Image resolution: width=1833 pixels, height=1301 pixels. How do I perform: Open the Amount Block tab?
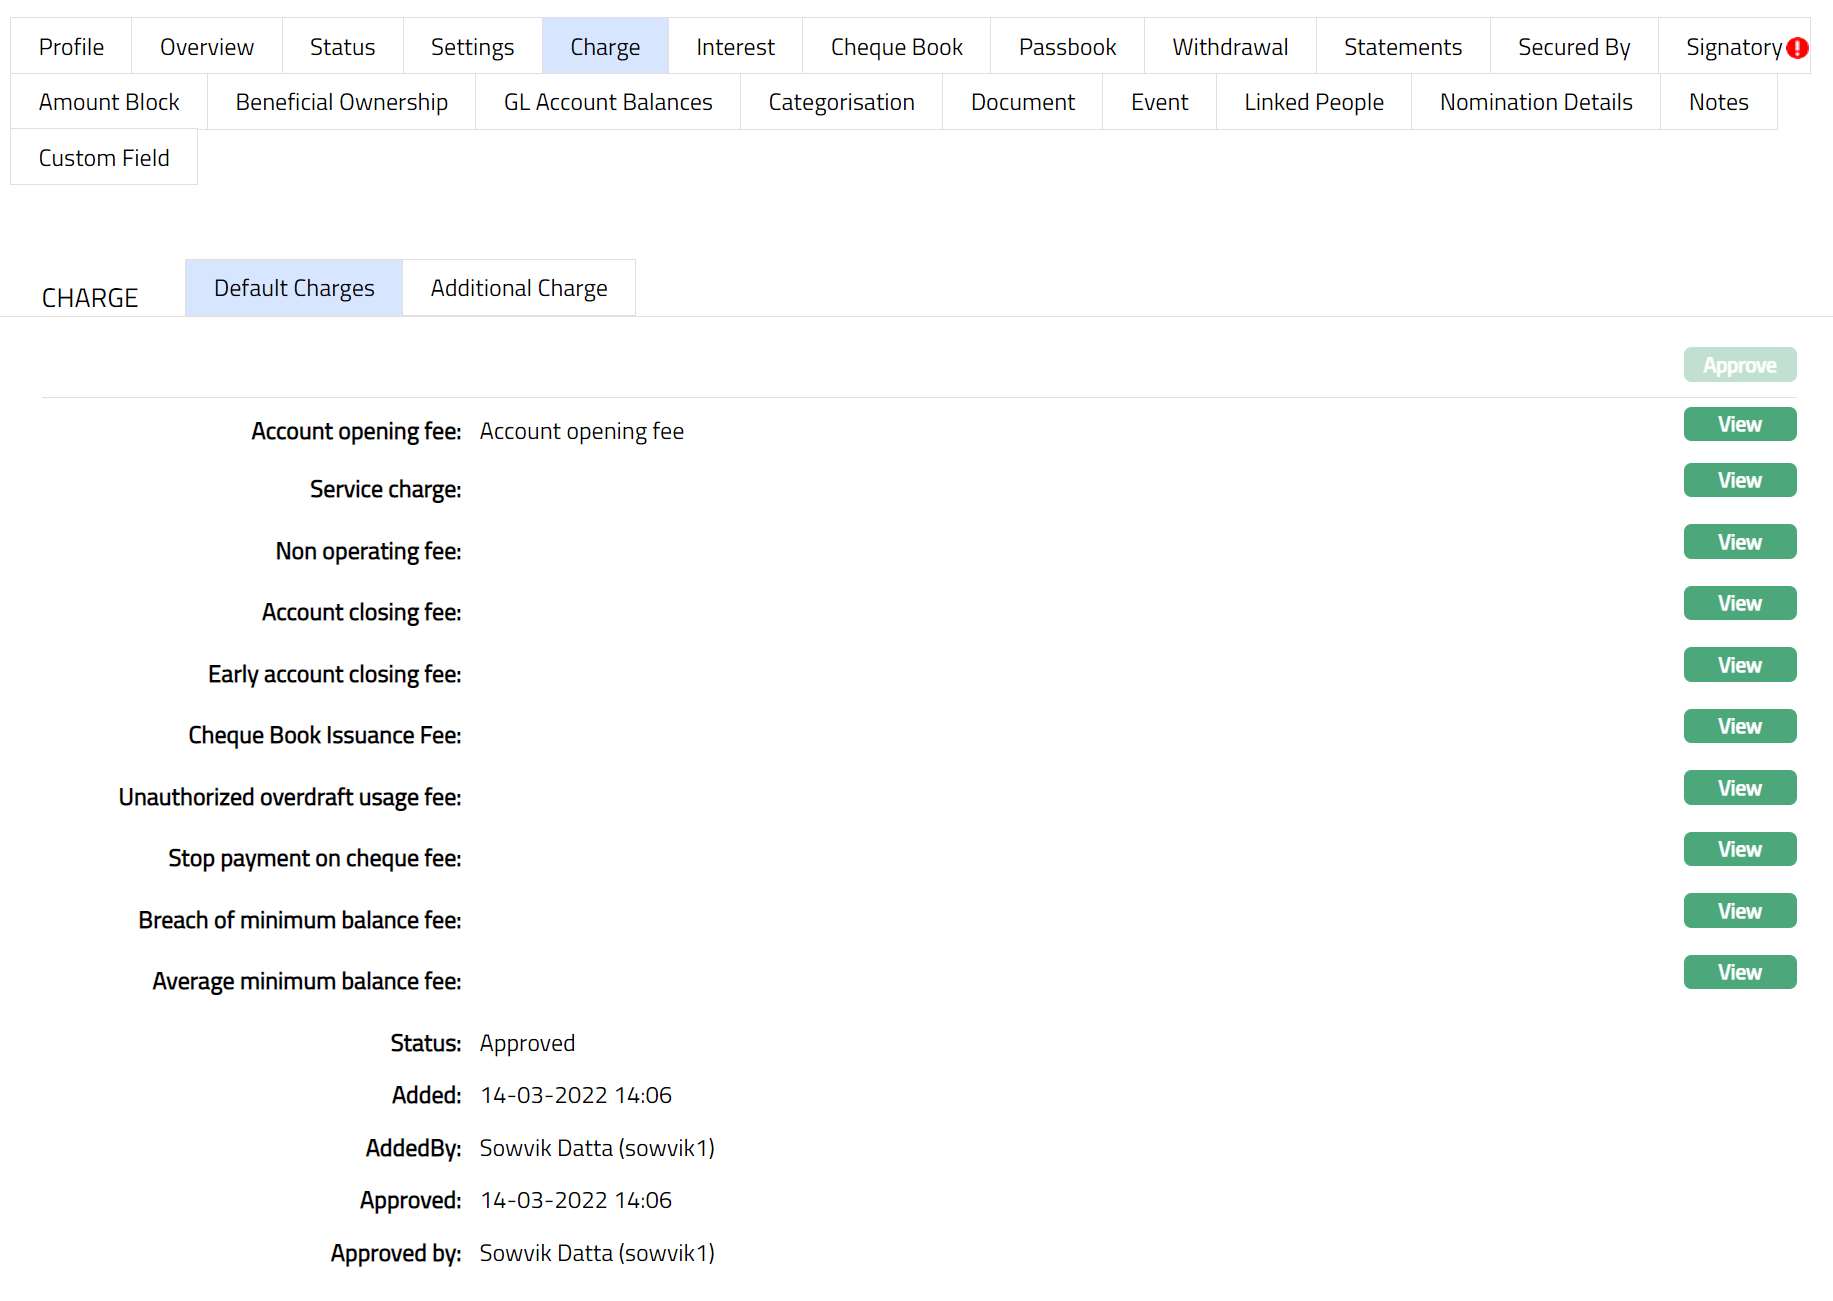[x=109, y=102]
